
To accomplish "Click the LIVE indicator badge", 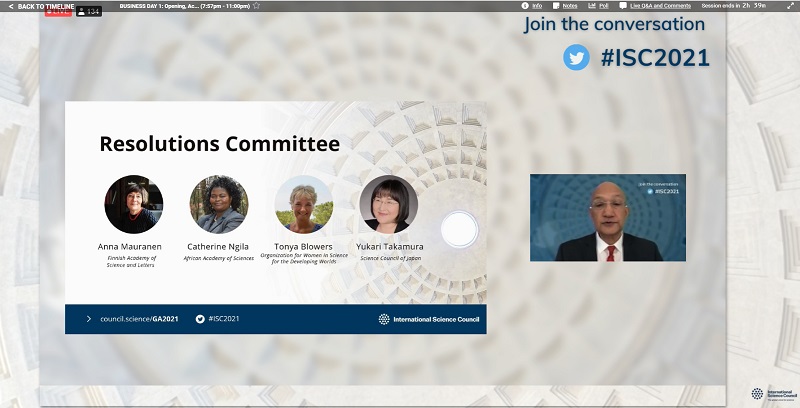I will (x=58, y=12).
